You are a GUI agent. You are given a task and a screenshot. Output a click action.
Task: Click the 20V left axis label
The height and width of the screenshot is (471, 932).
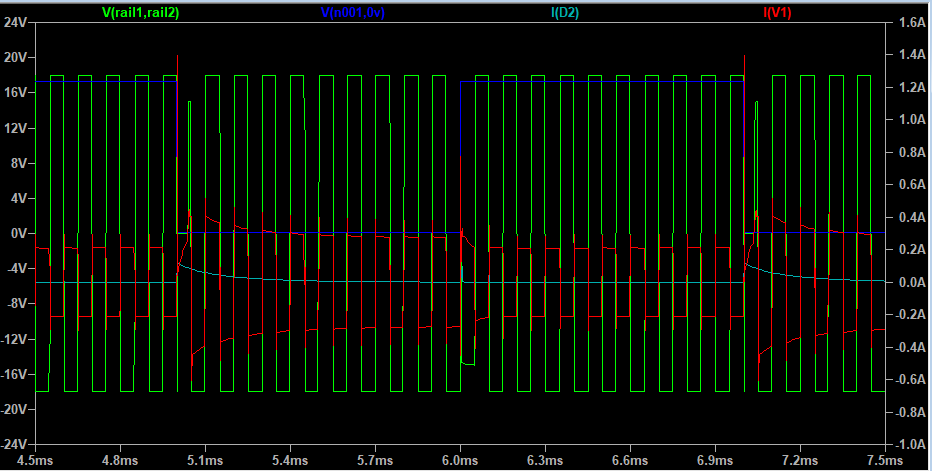tap(15, 58)
